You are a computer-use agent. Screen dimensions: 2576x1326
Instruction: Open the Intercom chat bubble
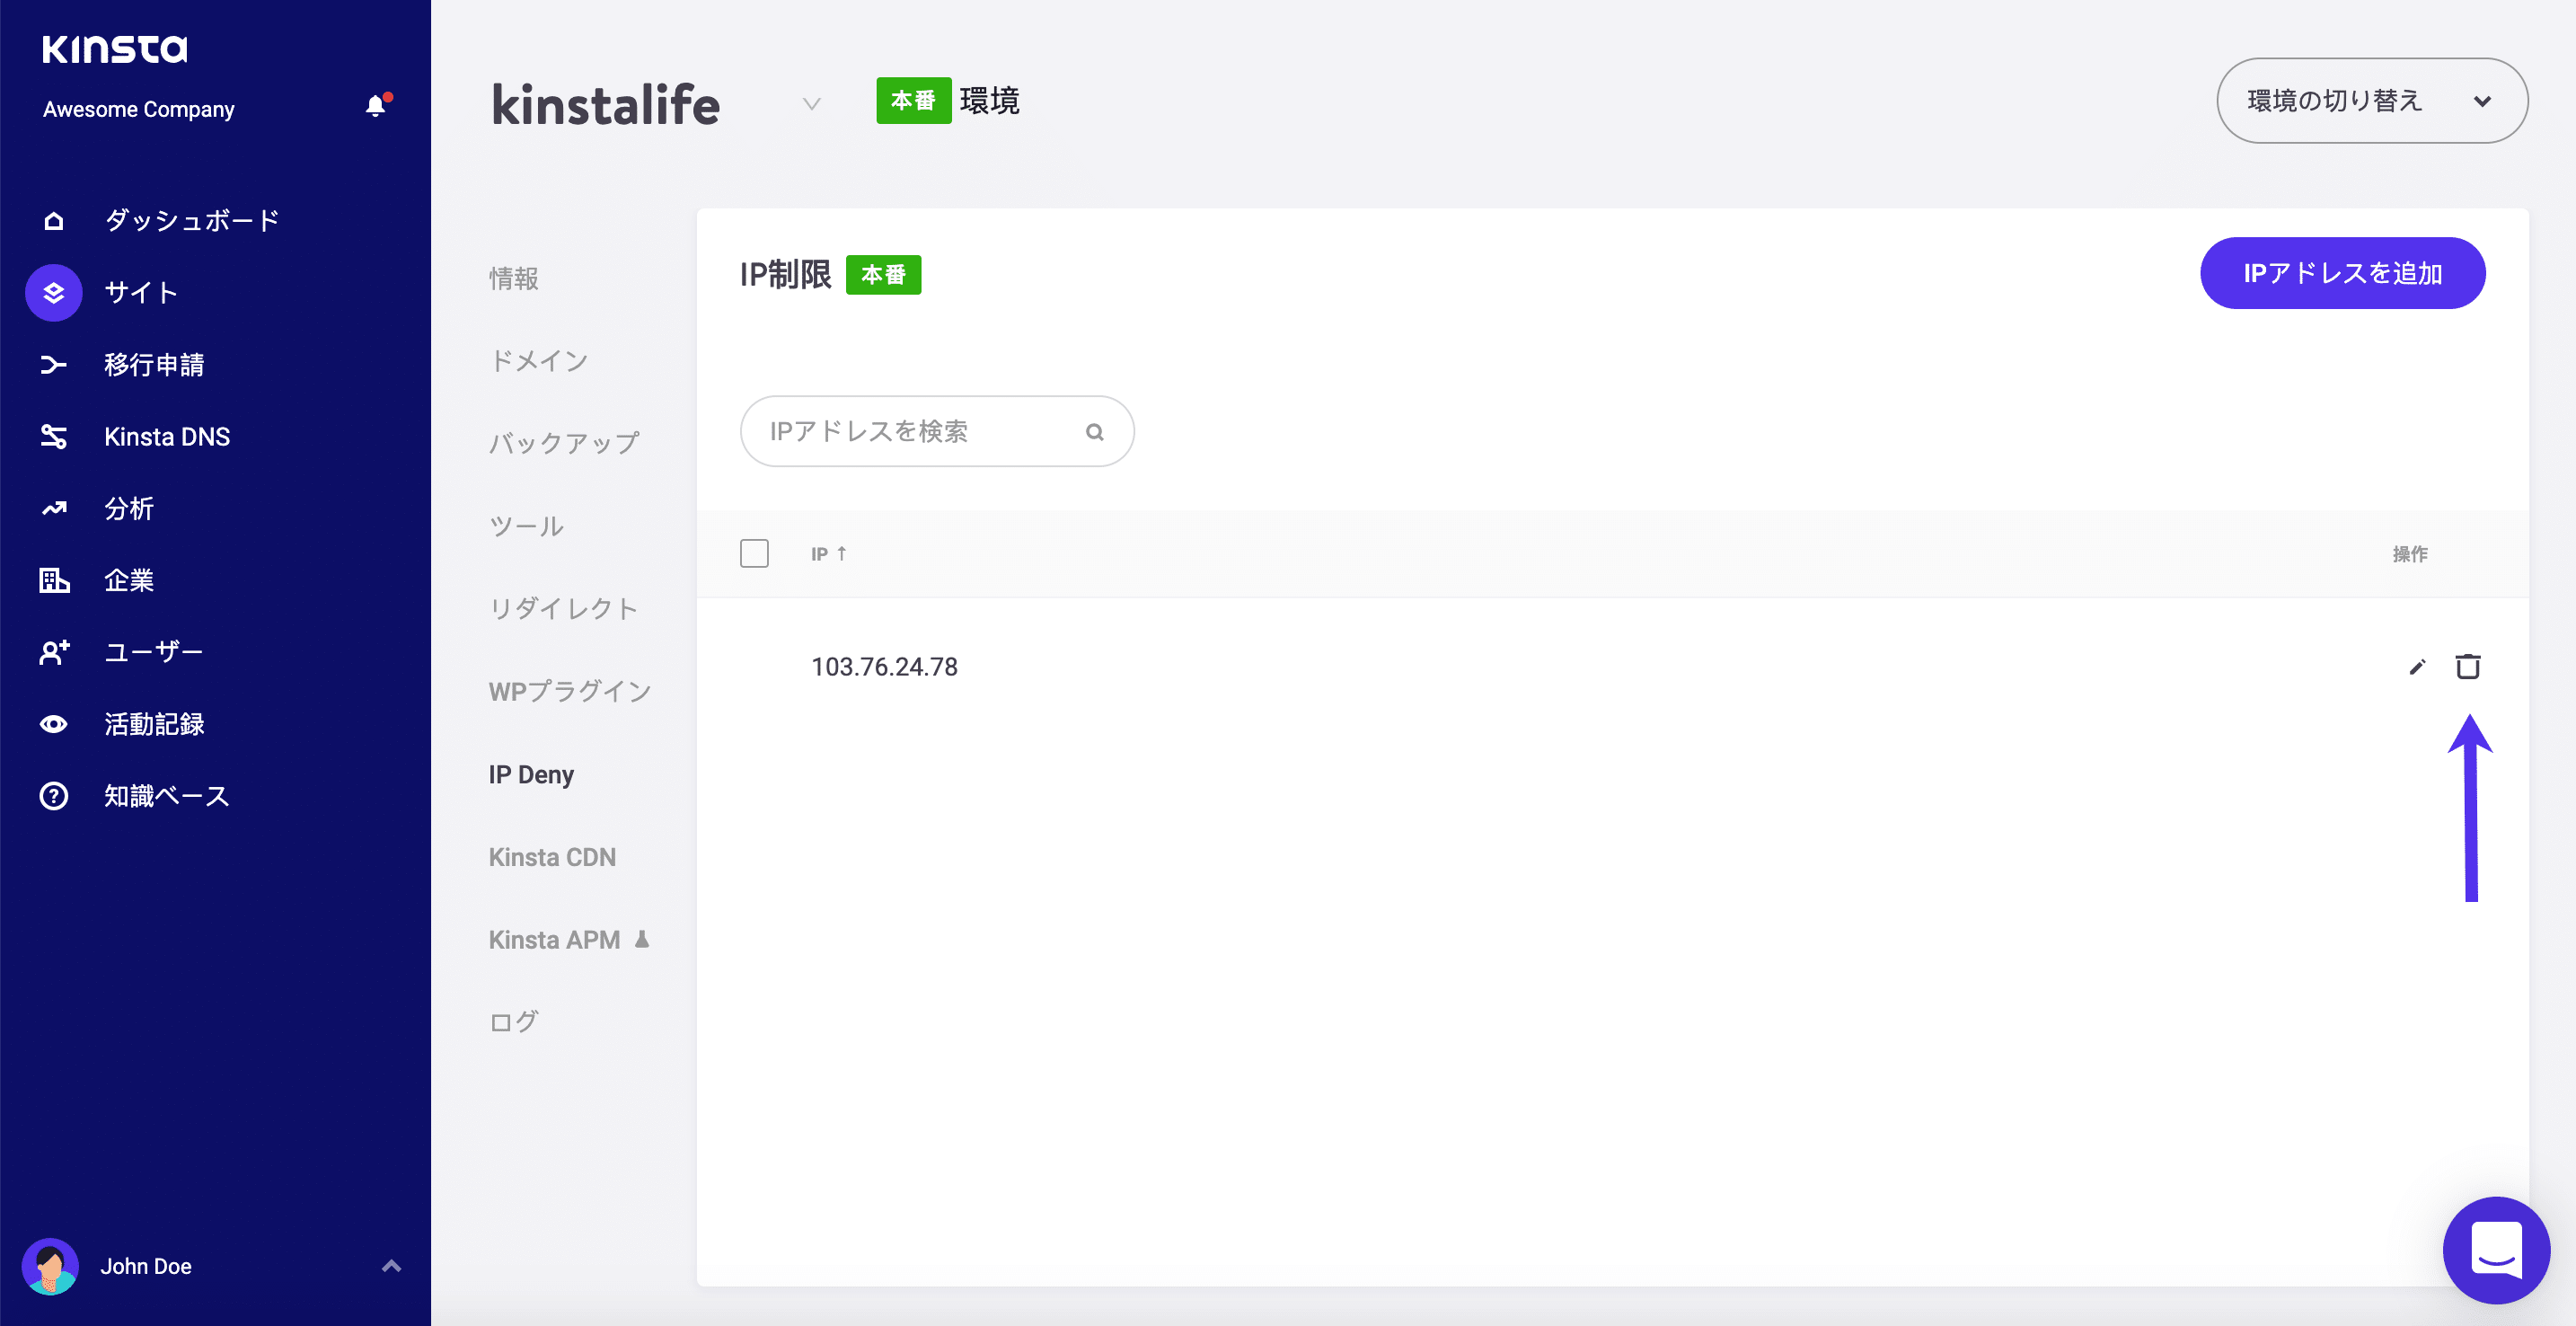pyautogui.click(x=2496, y=1250)
